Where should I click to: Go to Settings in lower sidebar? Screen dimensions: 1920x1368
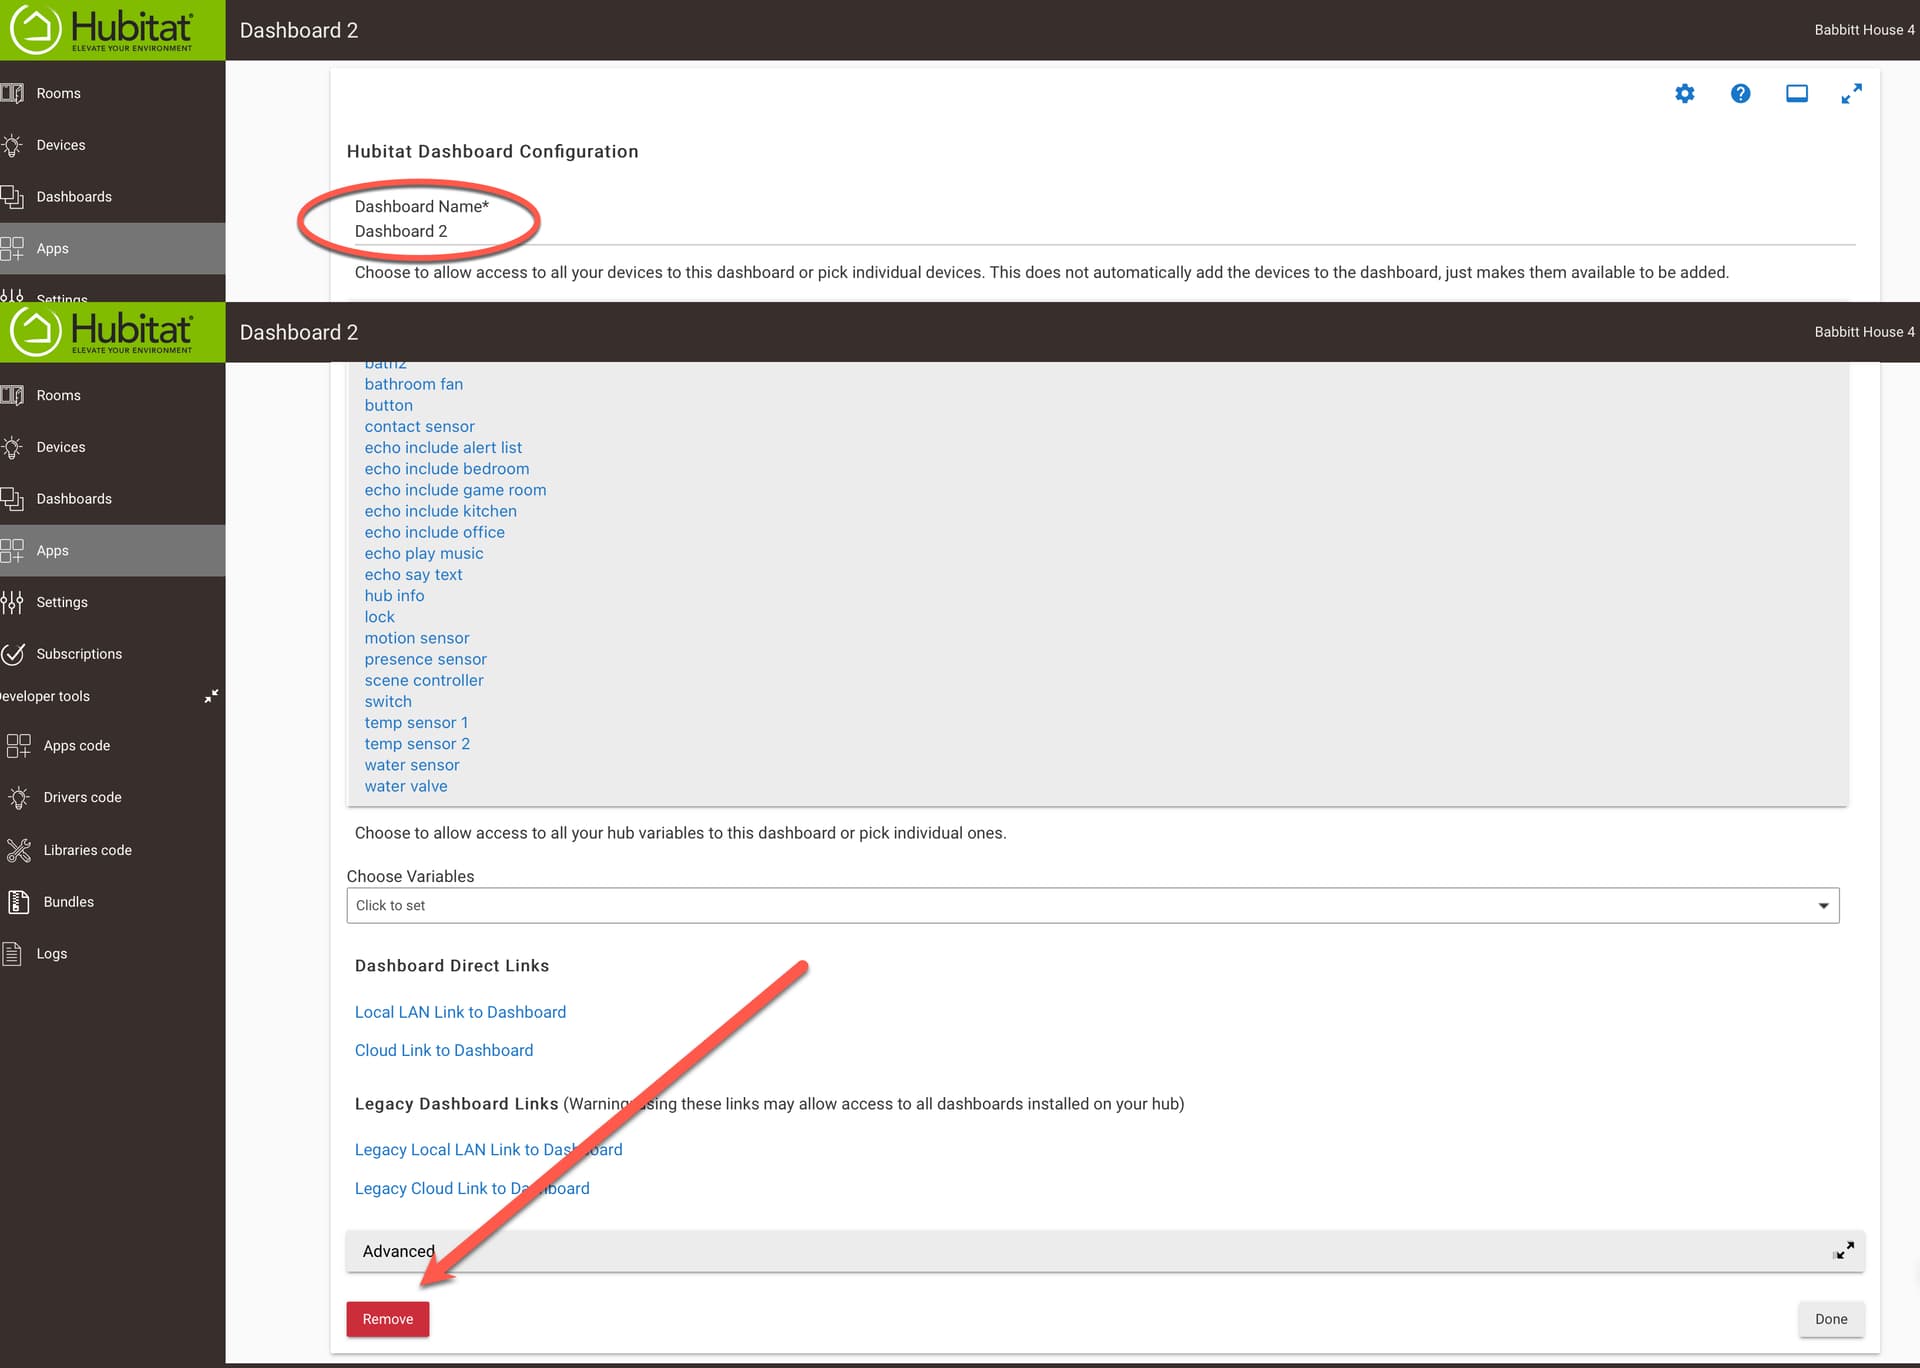coord(61,602)
